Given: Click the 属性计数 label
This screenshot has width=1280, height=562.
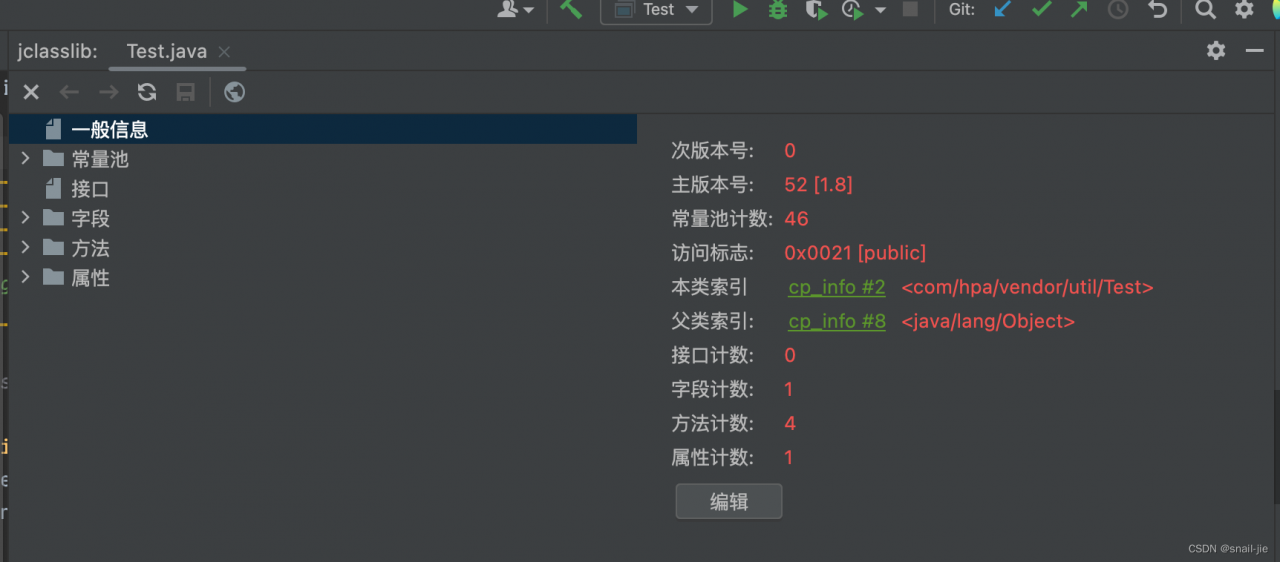Looking at the screenshot, I should [x=713, y=457].
